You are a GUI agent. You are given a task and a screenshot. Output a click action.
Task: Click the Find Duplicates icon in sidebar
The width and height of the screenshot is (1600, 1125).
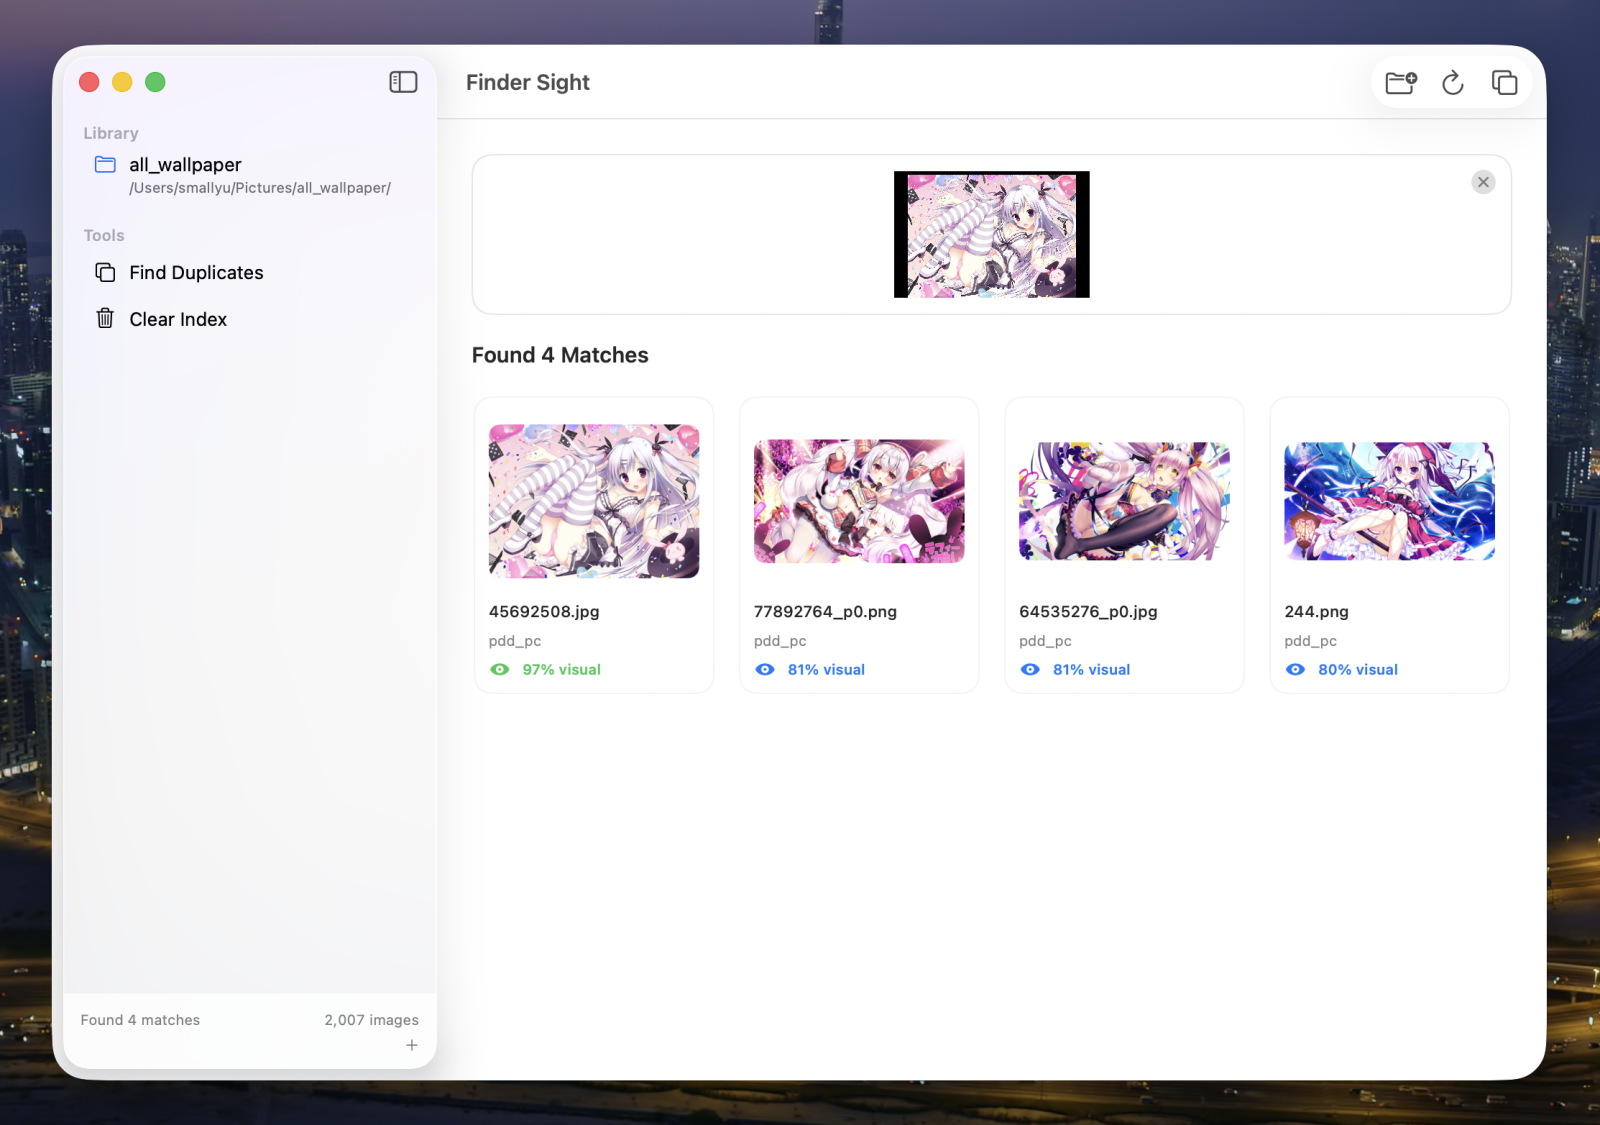(x=105, y=272)
